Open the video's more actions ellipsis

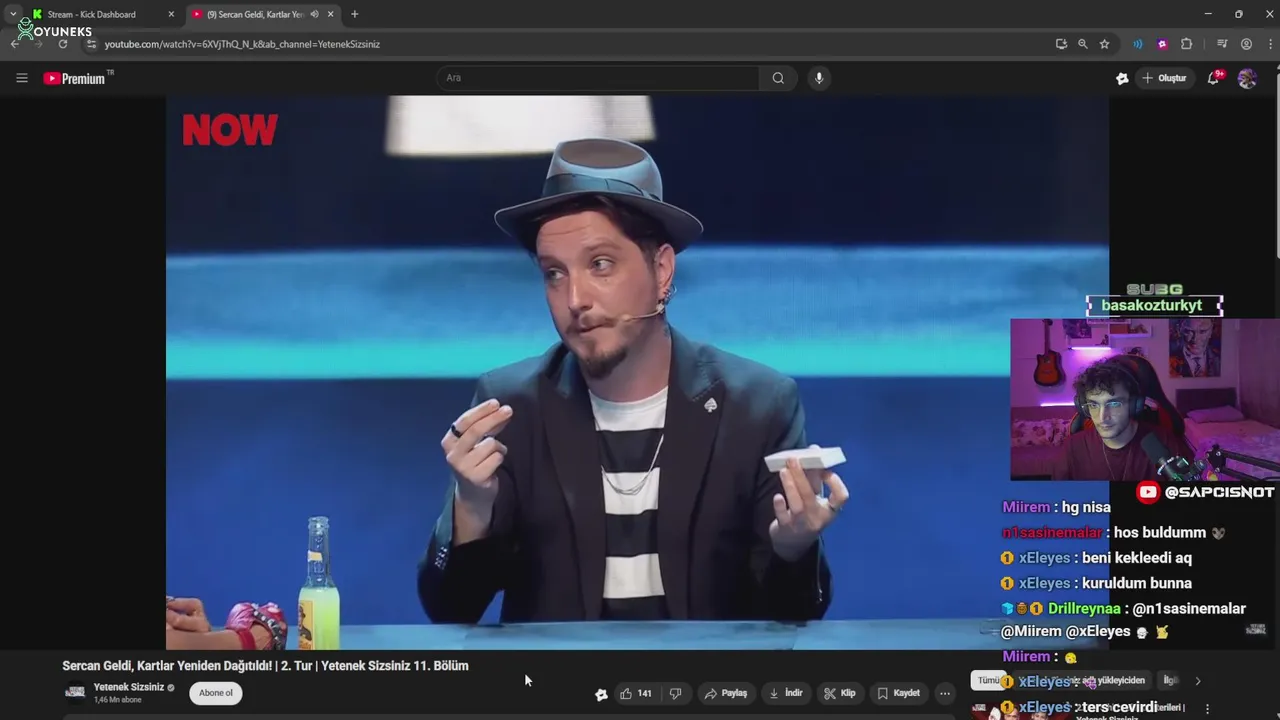[x=944, y=693]
